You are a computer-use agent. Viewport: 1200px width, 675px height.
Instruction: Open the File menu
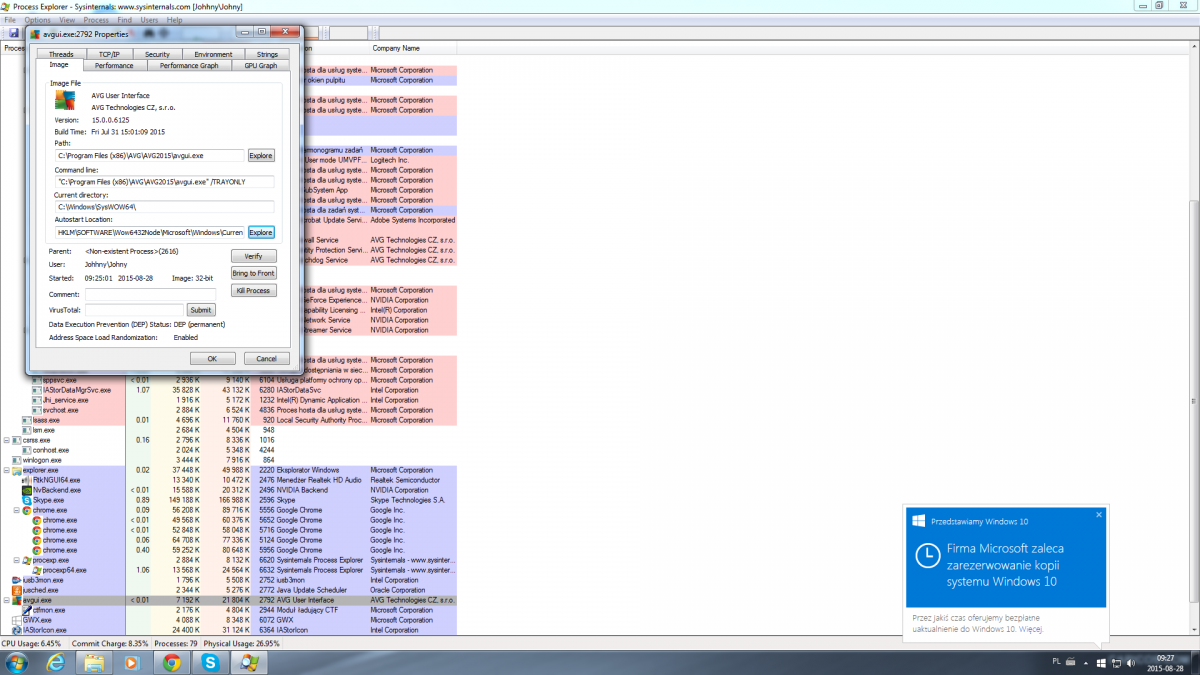point(10,20)
